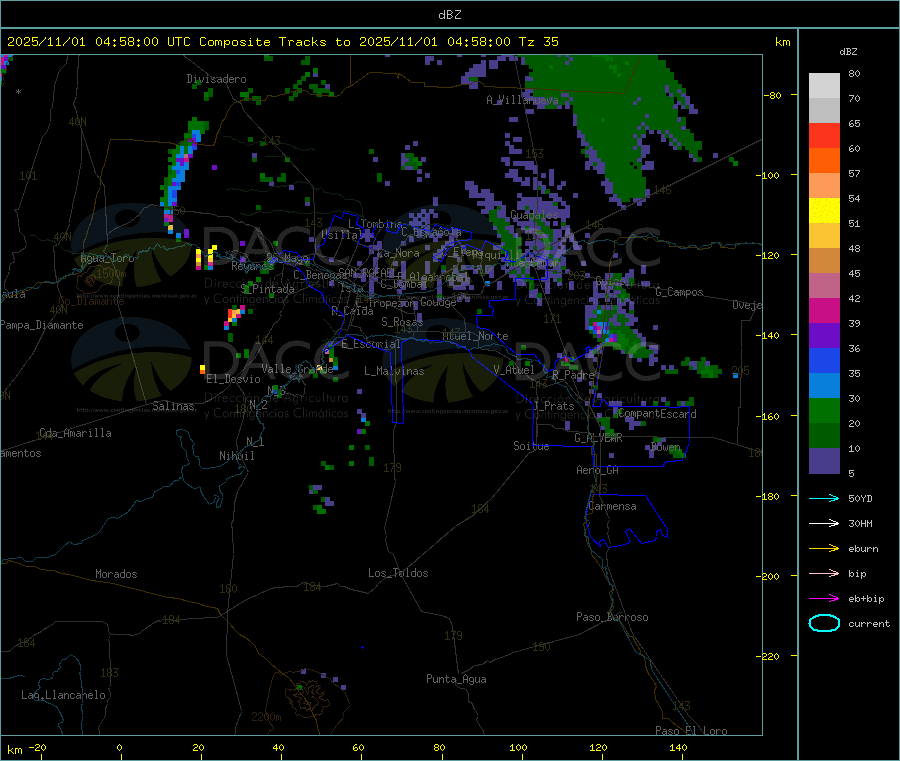Select the red swatch in dBZ scale

tap(824, 135)
